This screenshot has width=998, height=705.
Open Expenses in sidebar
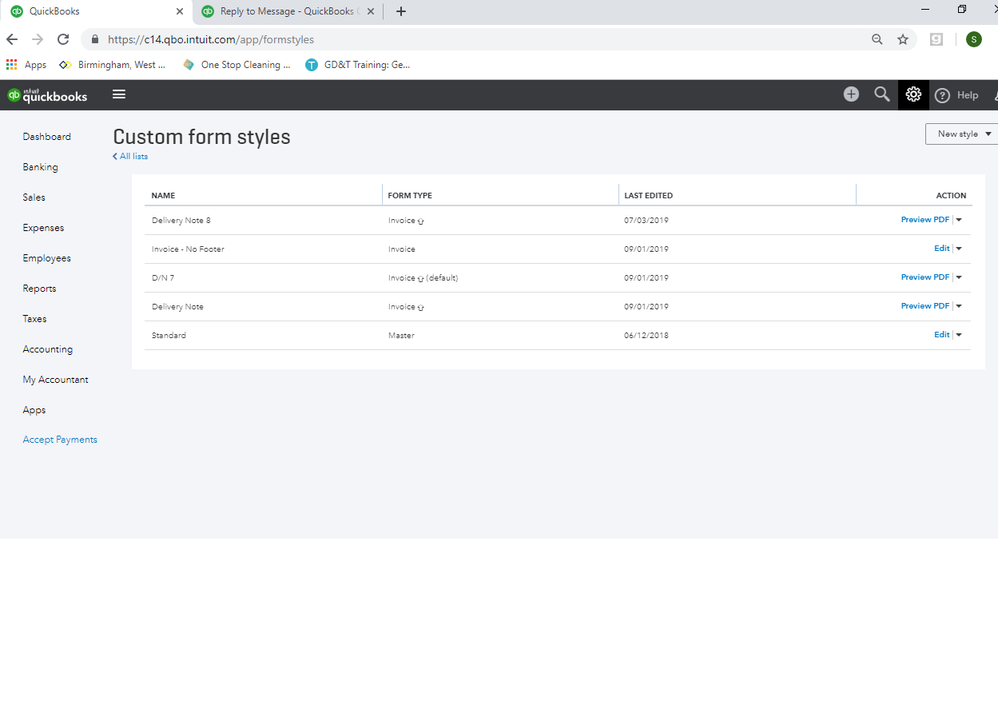[x=43, y=228]
